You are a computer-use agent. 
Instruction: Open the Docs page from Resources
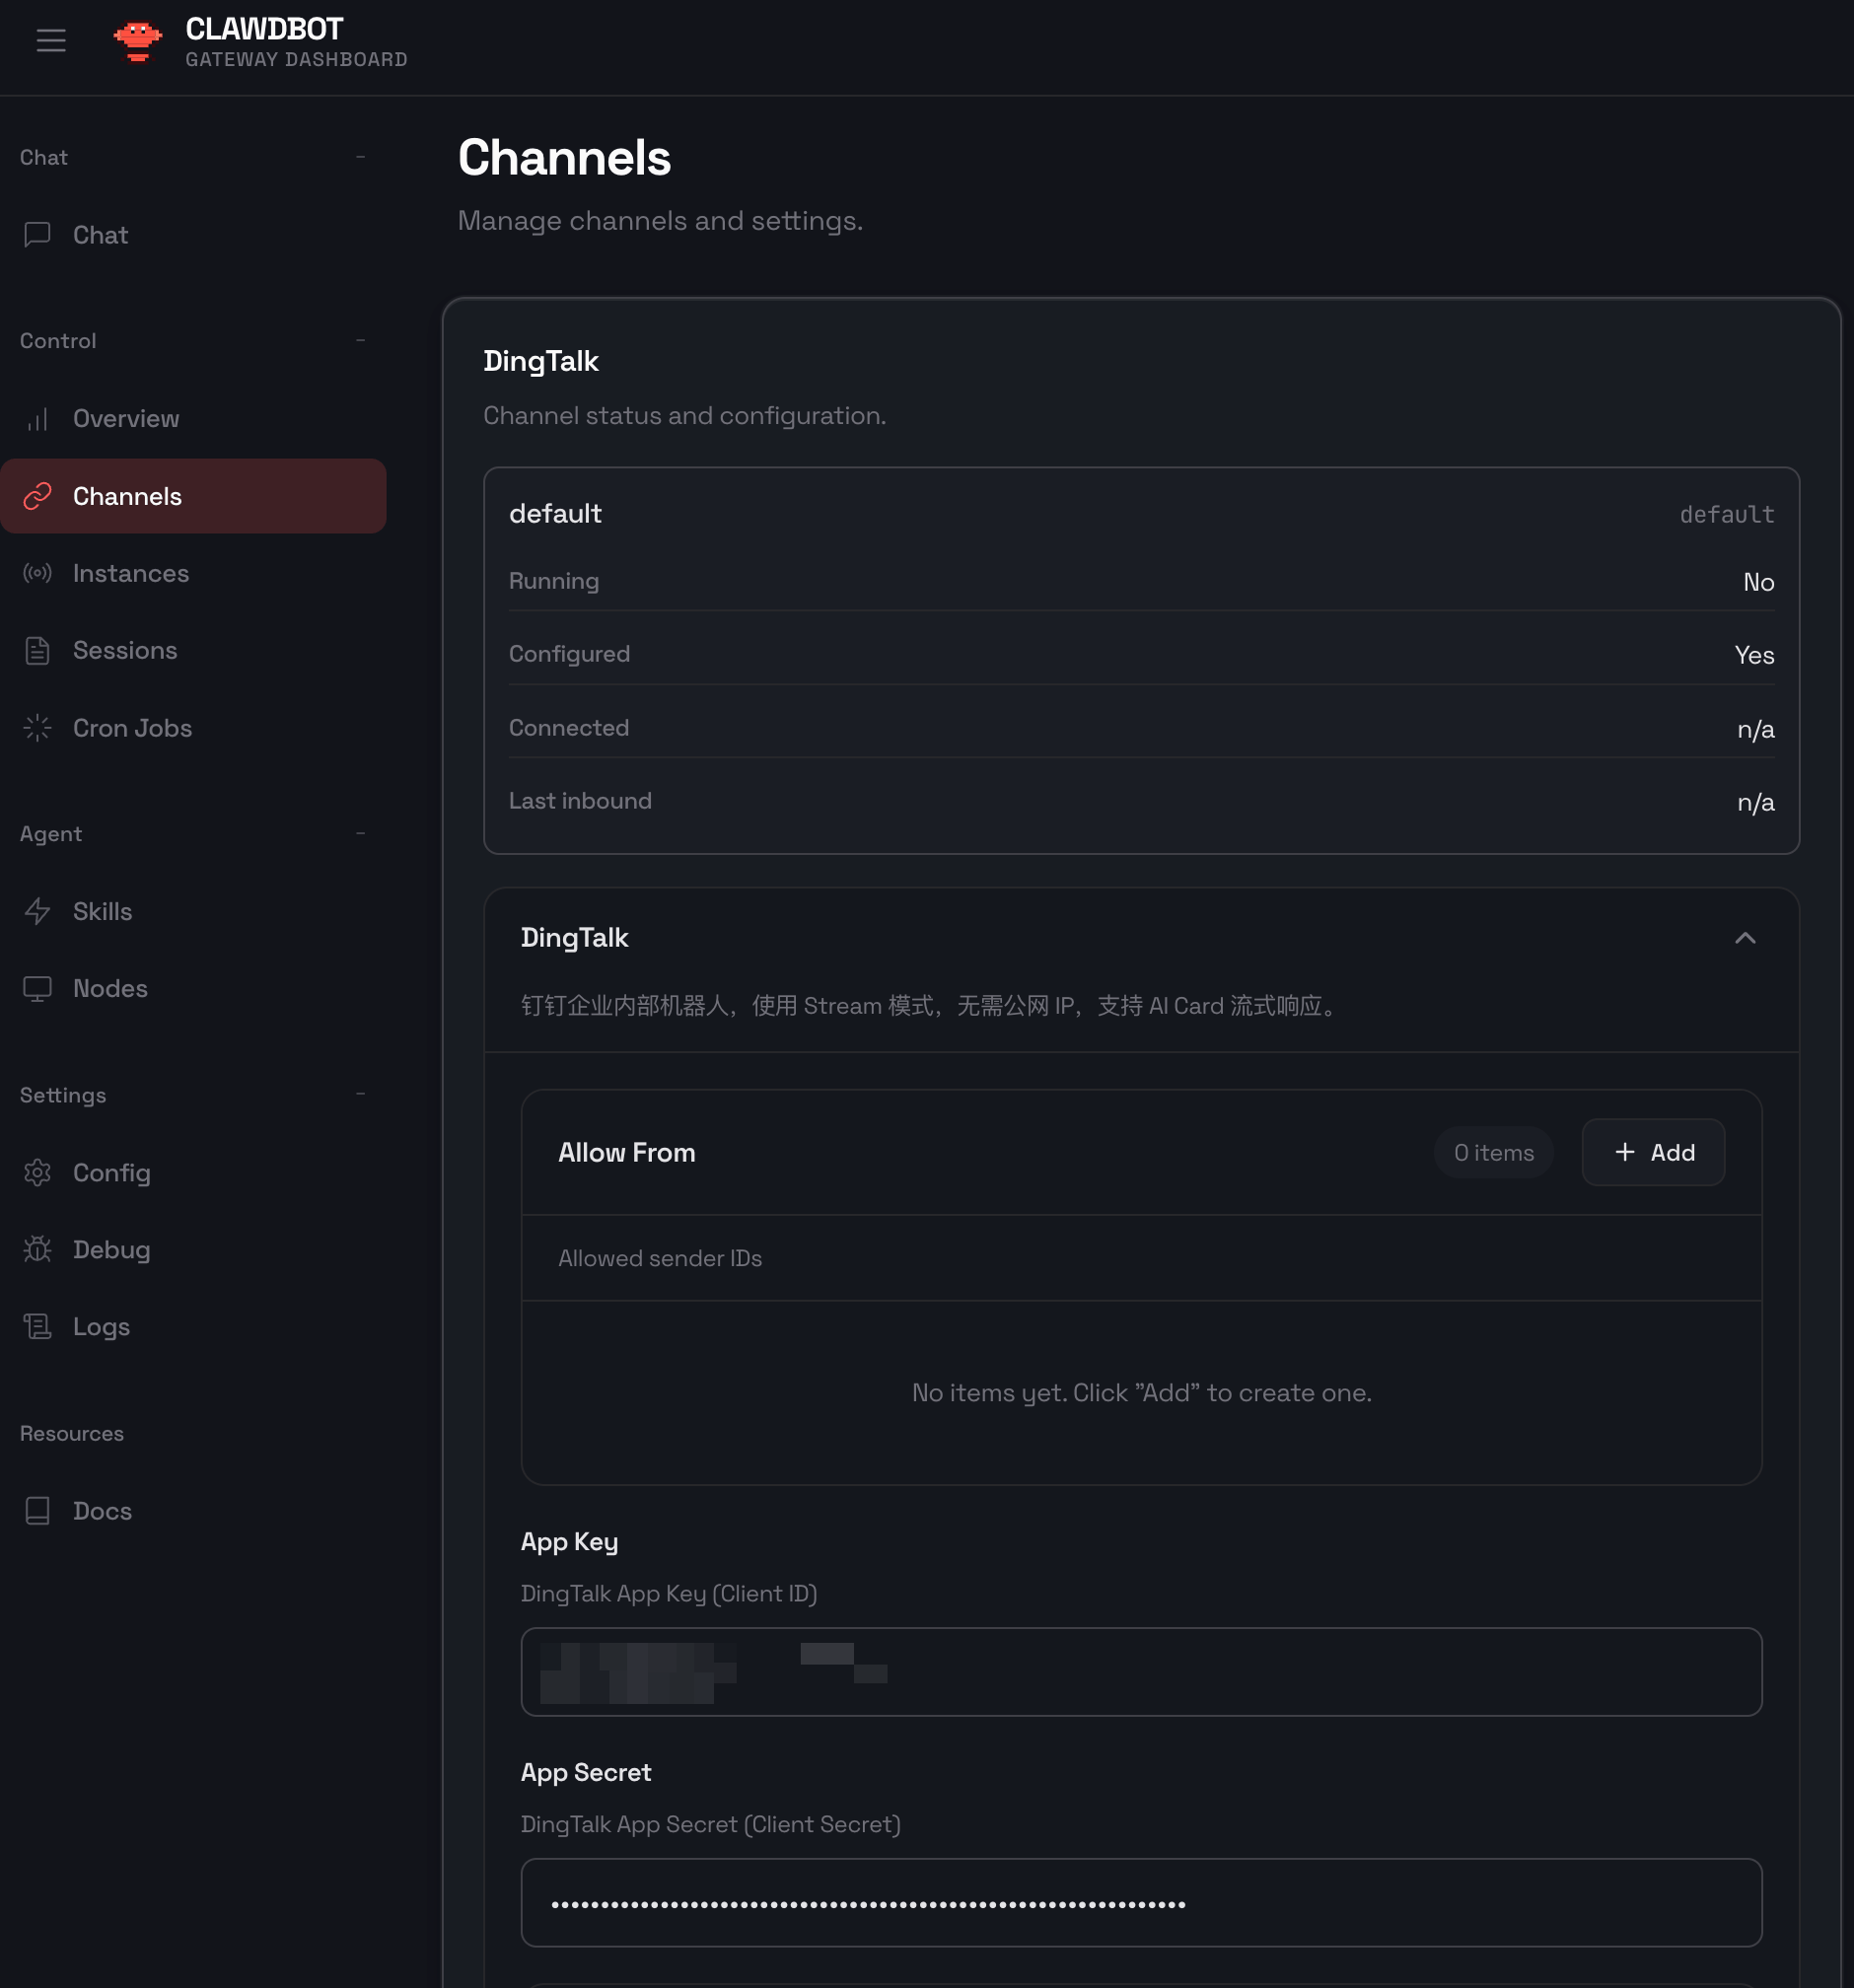(x=101, y=1511)
